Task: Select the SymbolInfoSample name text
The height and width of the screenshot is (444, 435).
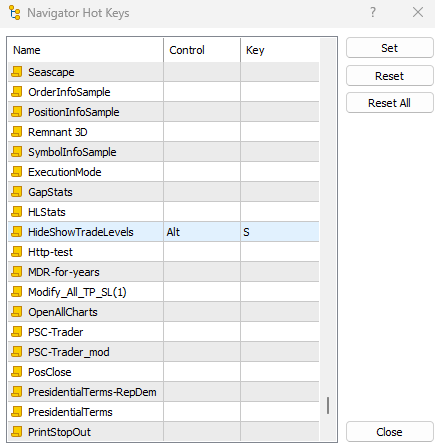Action: pos(72,152)
